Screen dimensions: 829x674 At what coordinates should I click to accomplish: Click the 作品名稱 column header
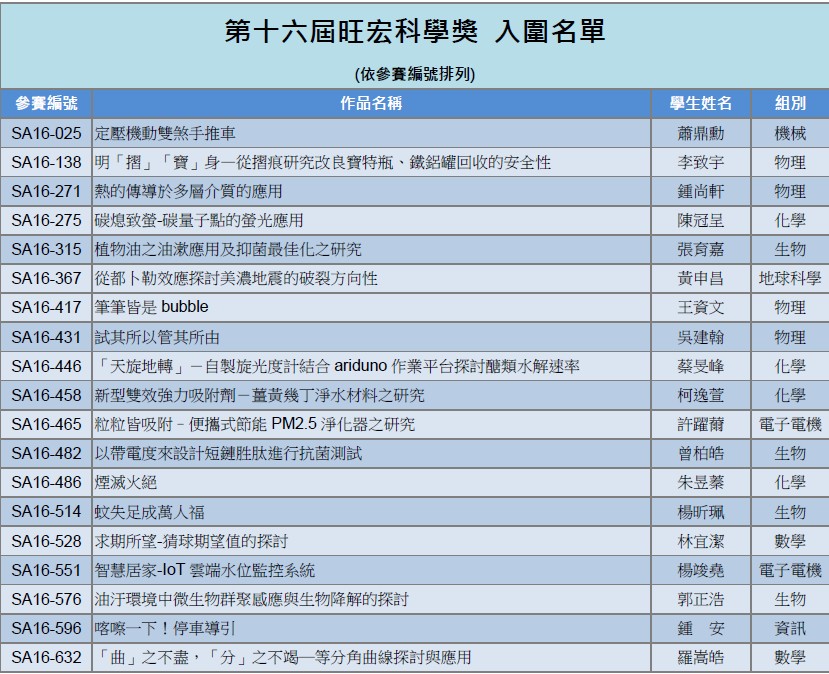371,103
